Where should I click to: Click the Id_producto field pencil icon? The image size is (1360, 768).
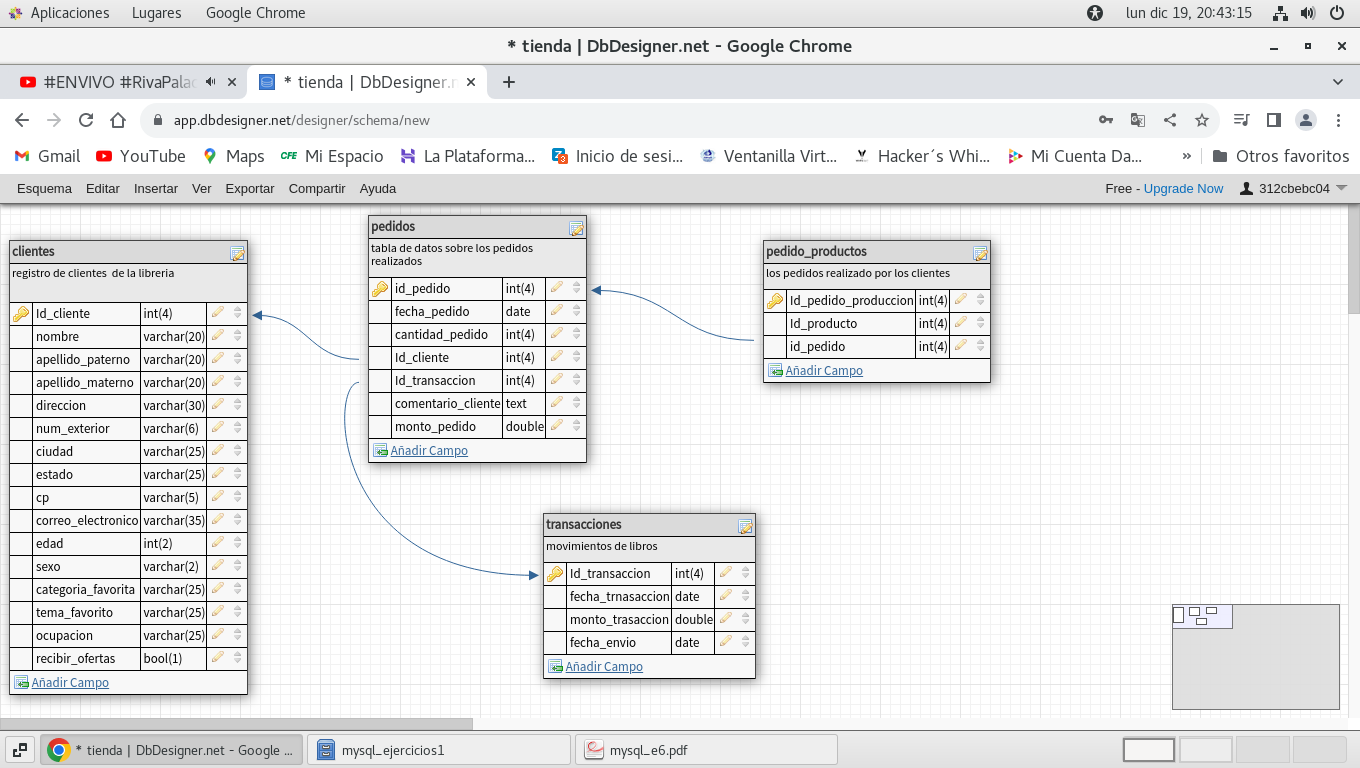point(960,323)
